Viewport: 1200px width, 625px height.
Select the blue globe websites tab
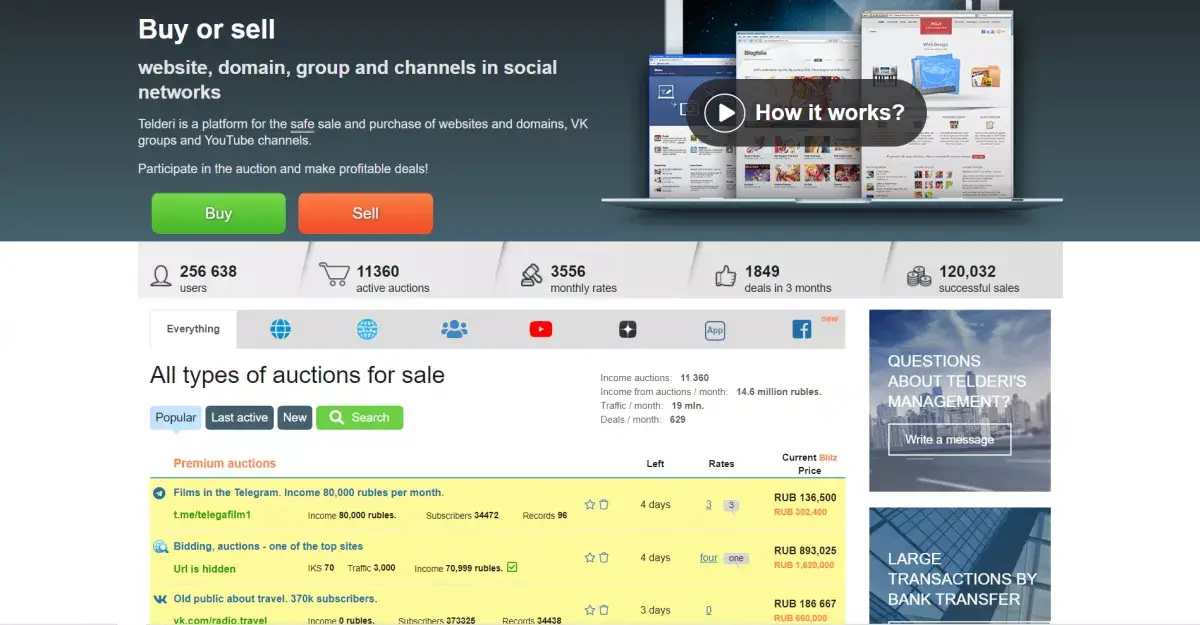point(281,329)
